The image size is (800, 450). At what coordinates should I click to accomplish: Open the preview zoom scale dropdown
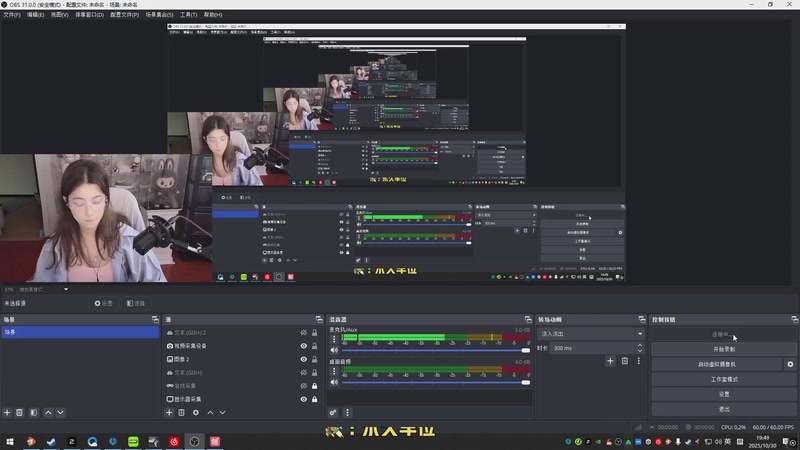pyautogui.click(x=66, y=289)
